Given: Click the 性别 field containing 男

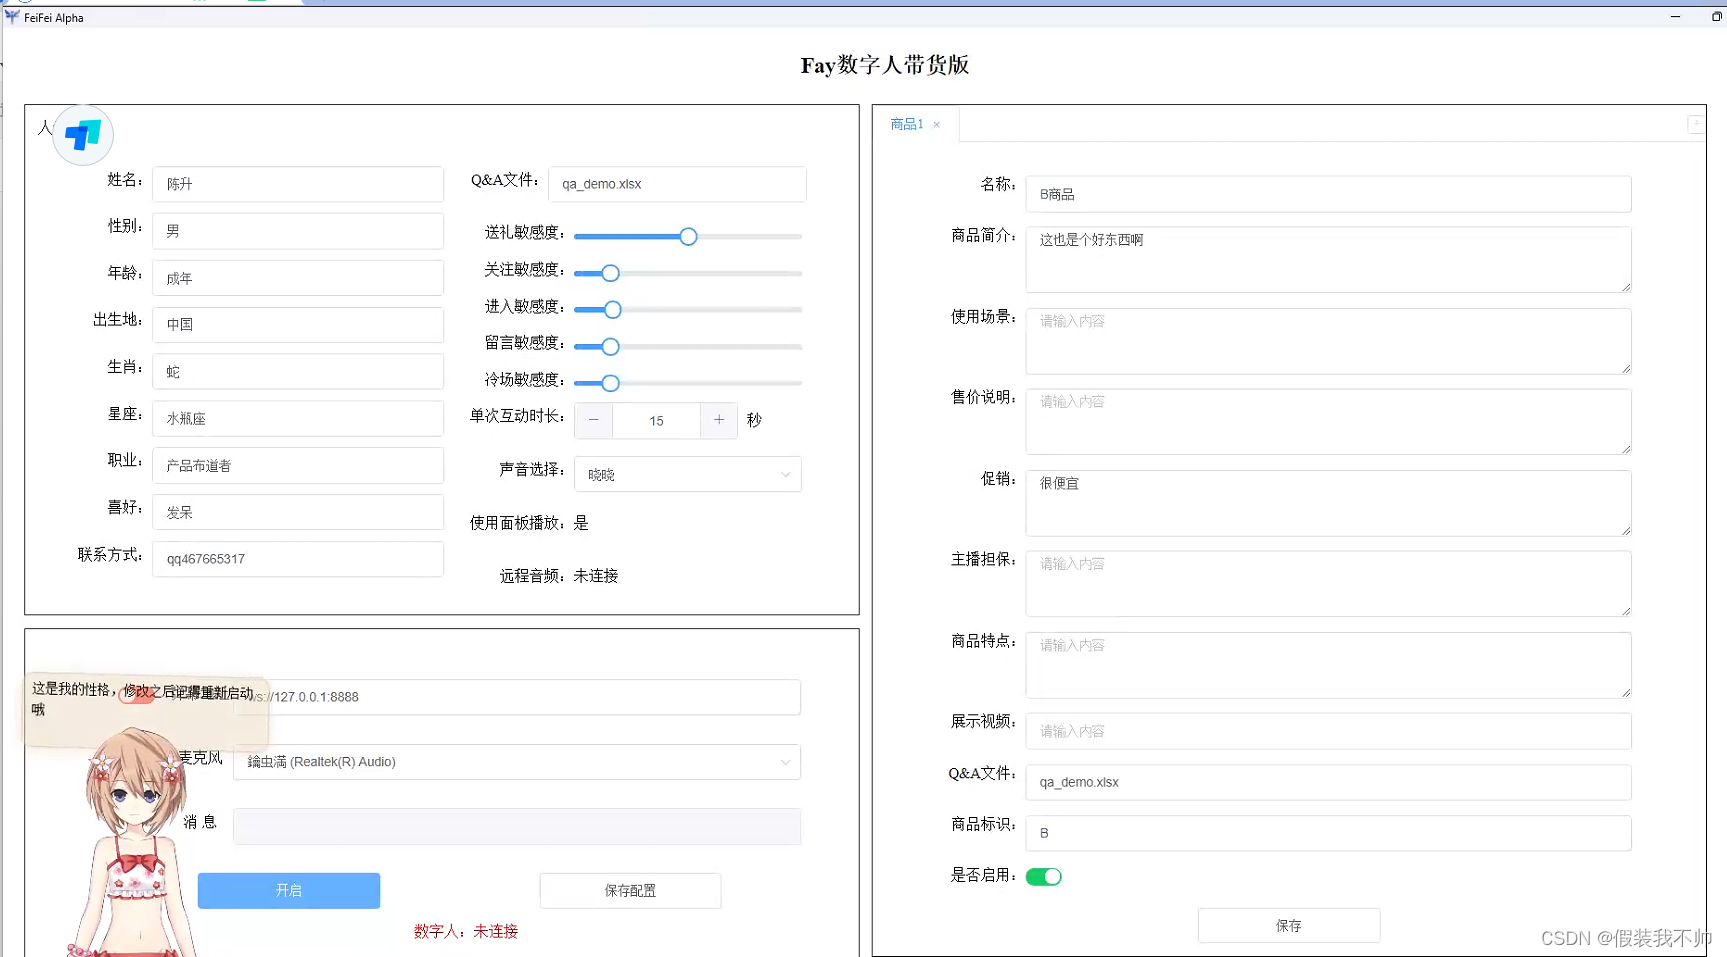Looking at the screenshot, I should 298,231.
